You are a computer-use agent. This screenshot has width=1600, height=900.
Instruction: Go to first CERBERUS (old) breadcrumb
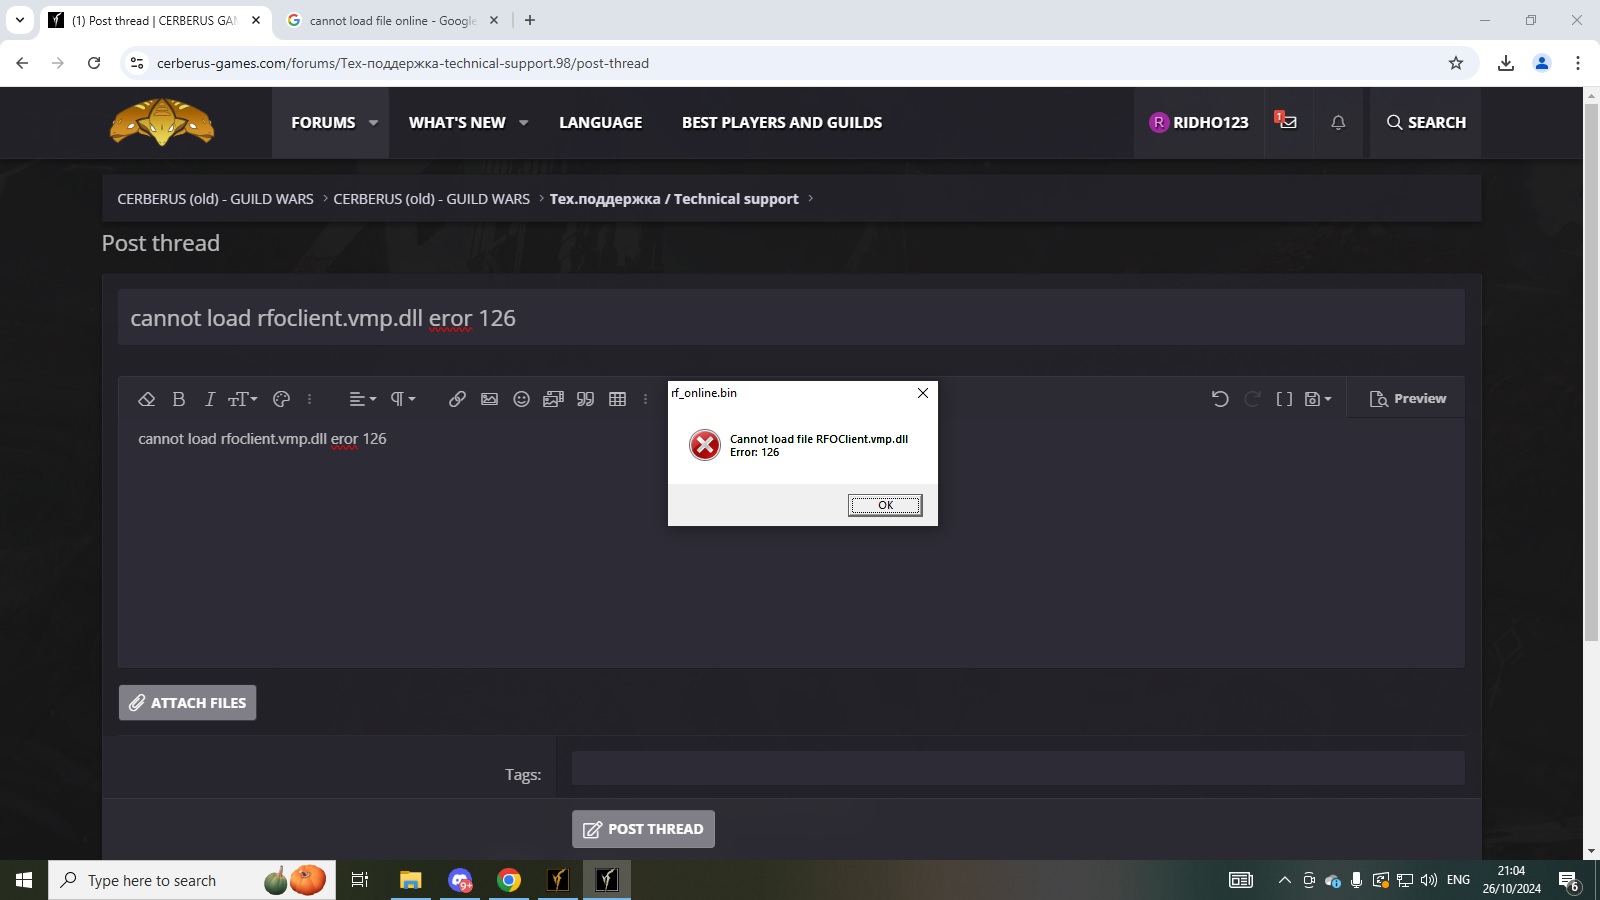(x=215, y=199)
